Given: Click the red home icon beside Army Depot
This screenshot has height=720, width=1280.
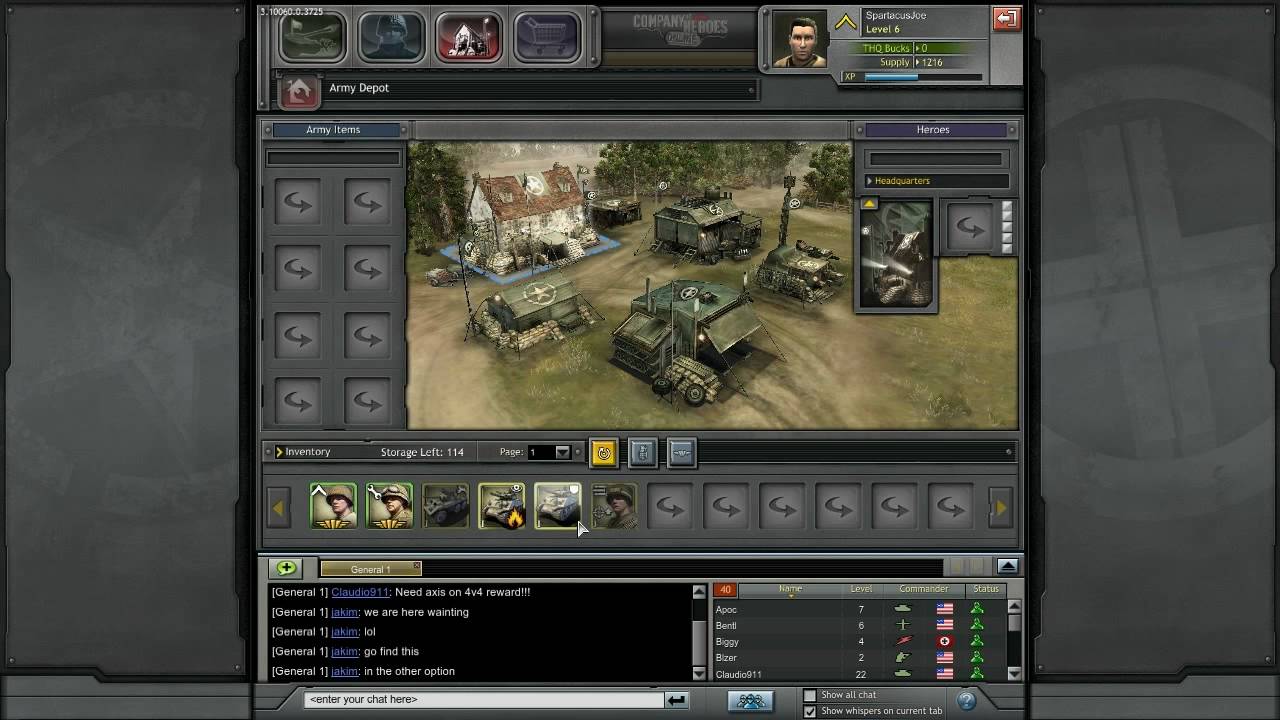Looking at the screenshot, I should pos(298,91).
